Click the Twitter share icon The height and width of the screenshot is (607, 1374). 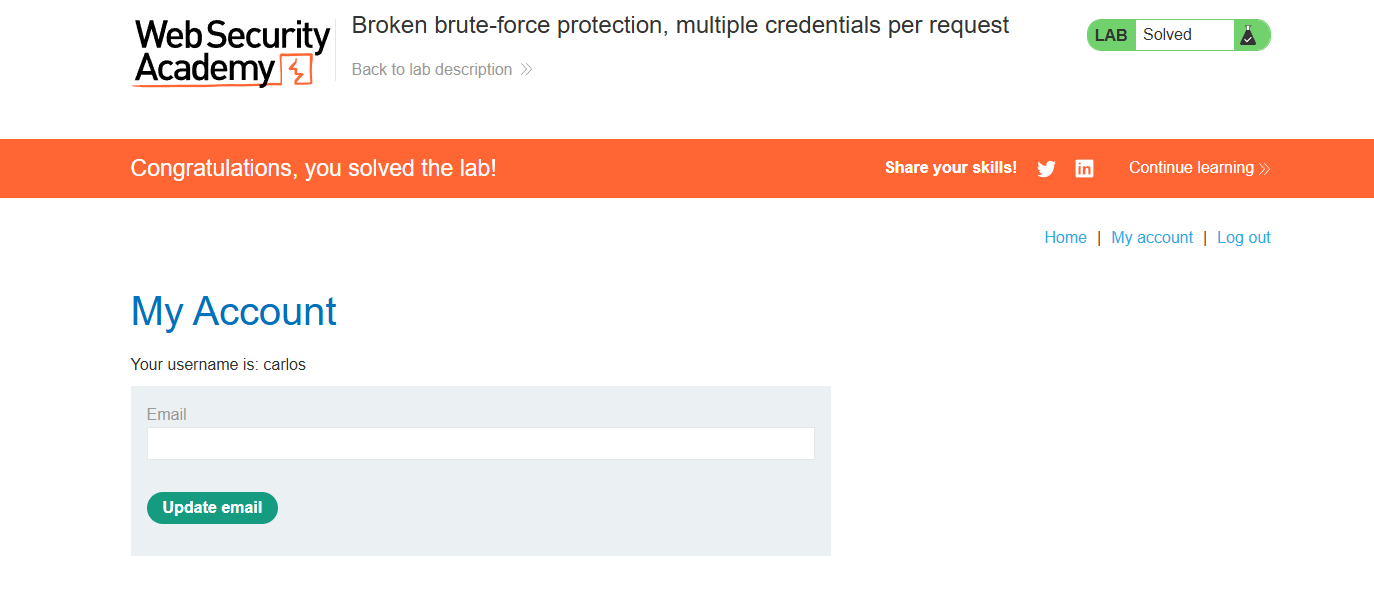click(1046, 169)
